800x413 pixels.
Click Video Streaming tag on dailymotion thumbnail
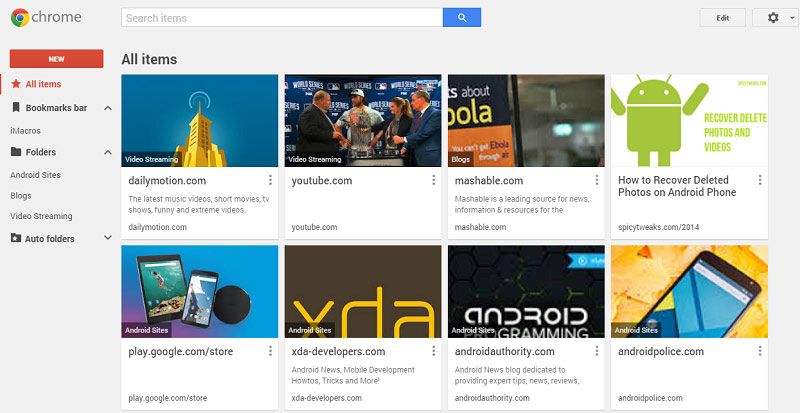(x=151, y=159)
